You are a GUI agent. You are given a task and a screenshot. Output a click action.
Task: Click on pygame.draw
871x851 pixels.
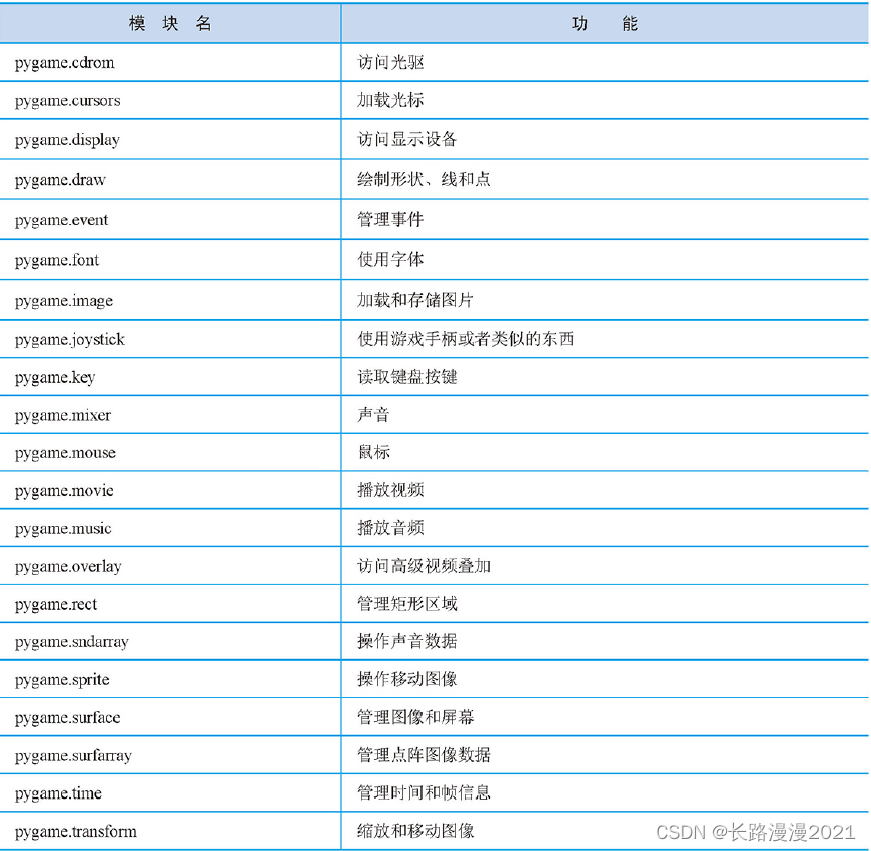coord(60,181)
